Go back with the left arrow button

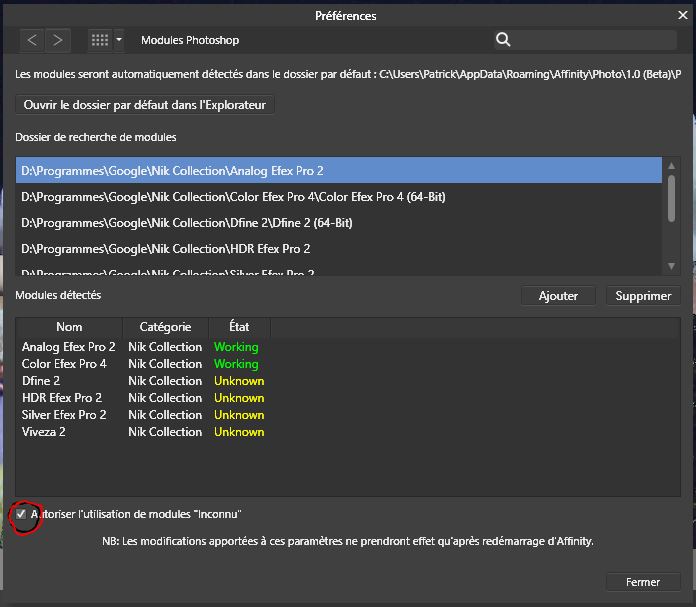pos(32,40)
